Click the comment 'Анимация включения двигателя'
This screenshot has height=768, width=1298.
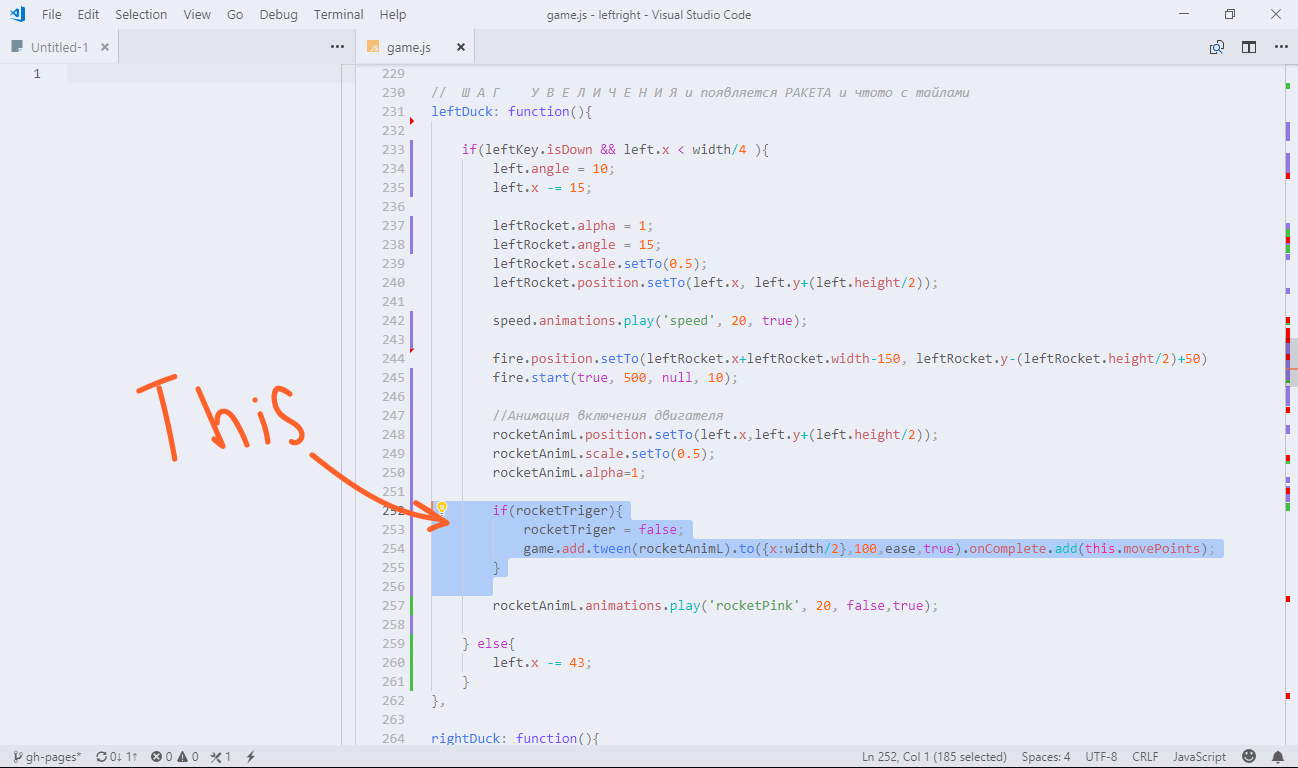click(x=607, y=416)
